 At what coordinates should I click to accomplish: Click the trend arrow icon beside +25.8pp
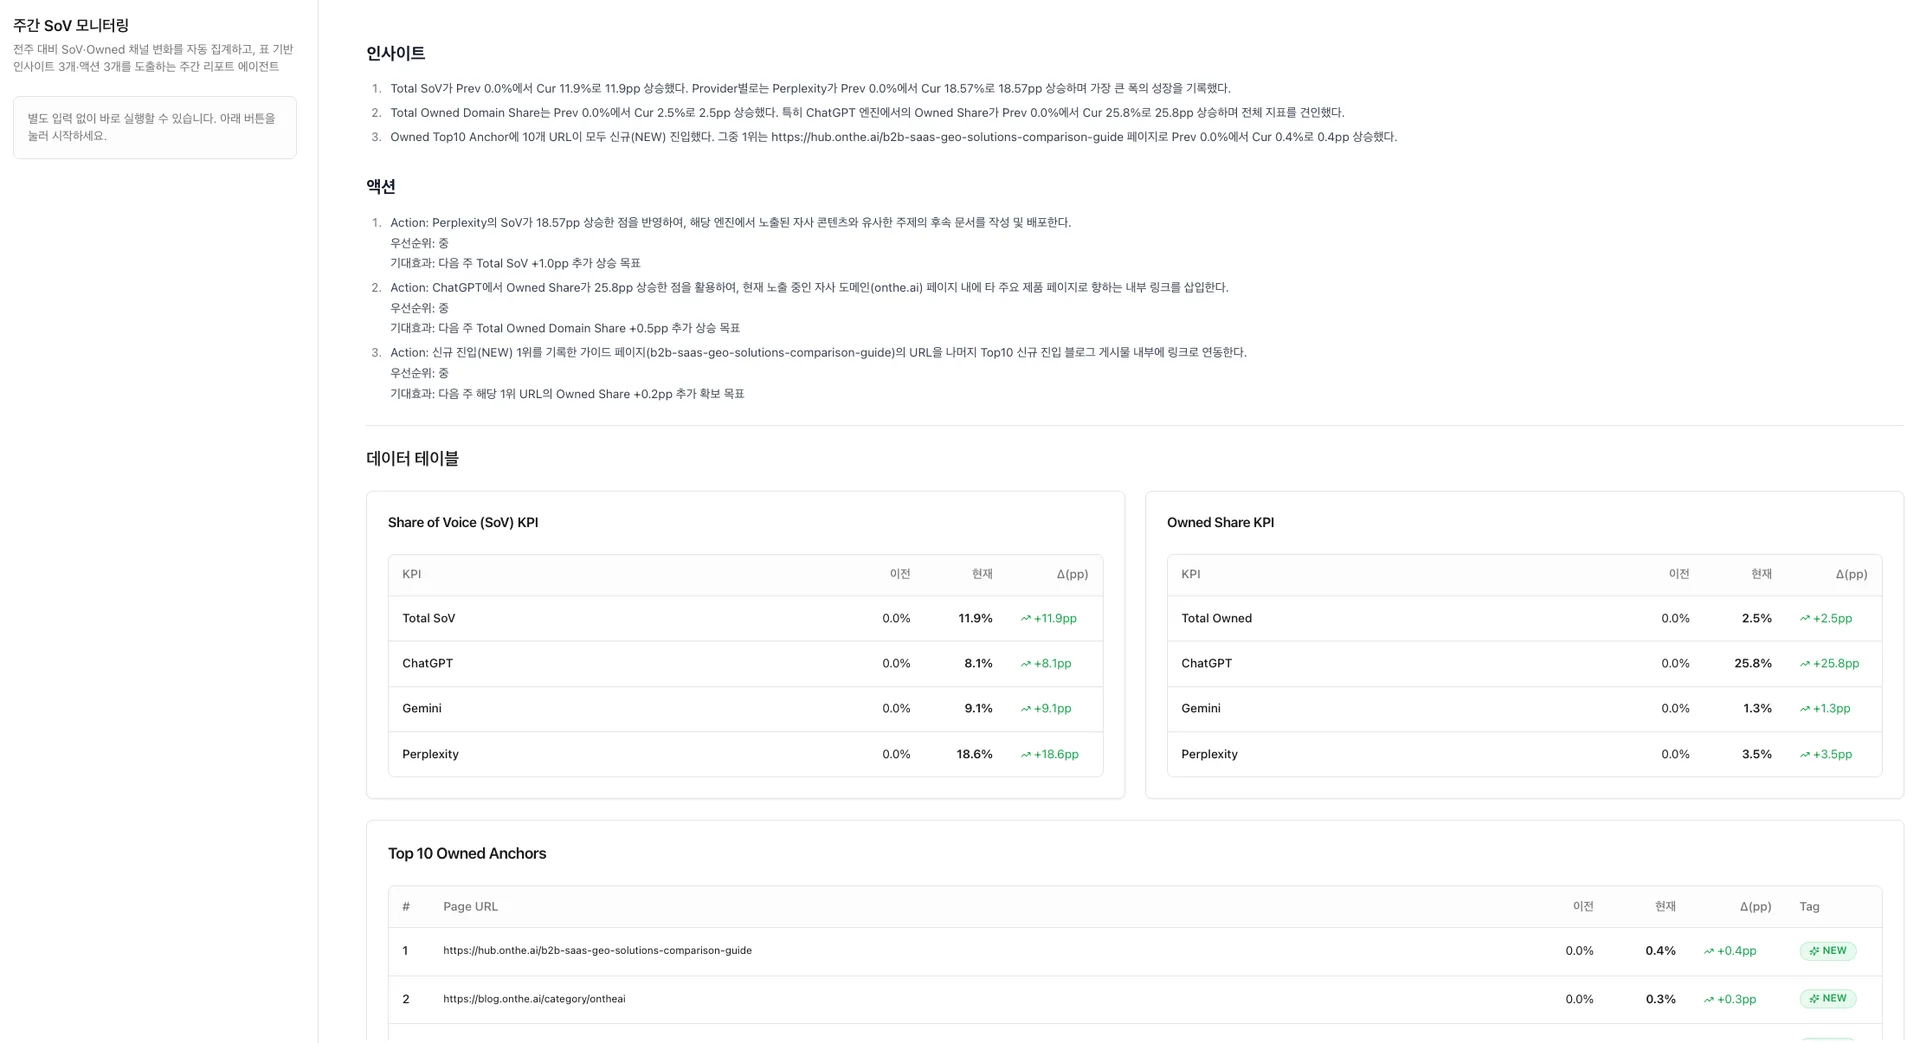pyautogui.click(x=1804, y=664)
